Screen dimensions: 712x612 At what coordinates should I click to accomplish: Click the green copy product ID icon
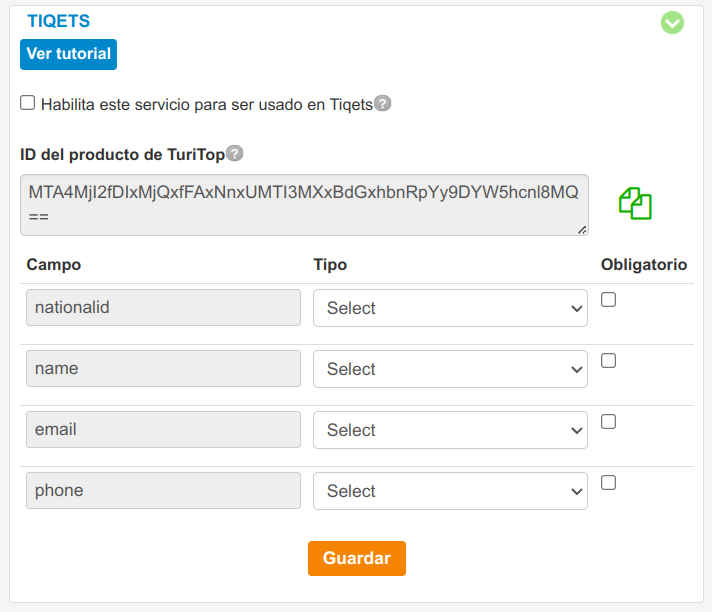[635, 203]
